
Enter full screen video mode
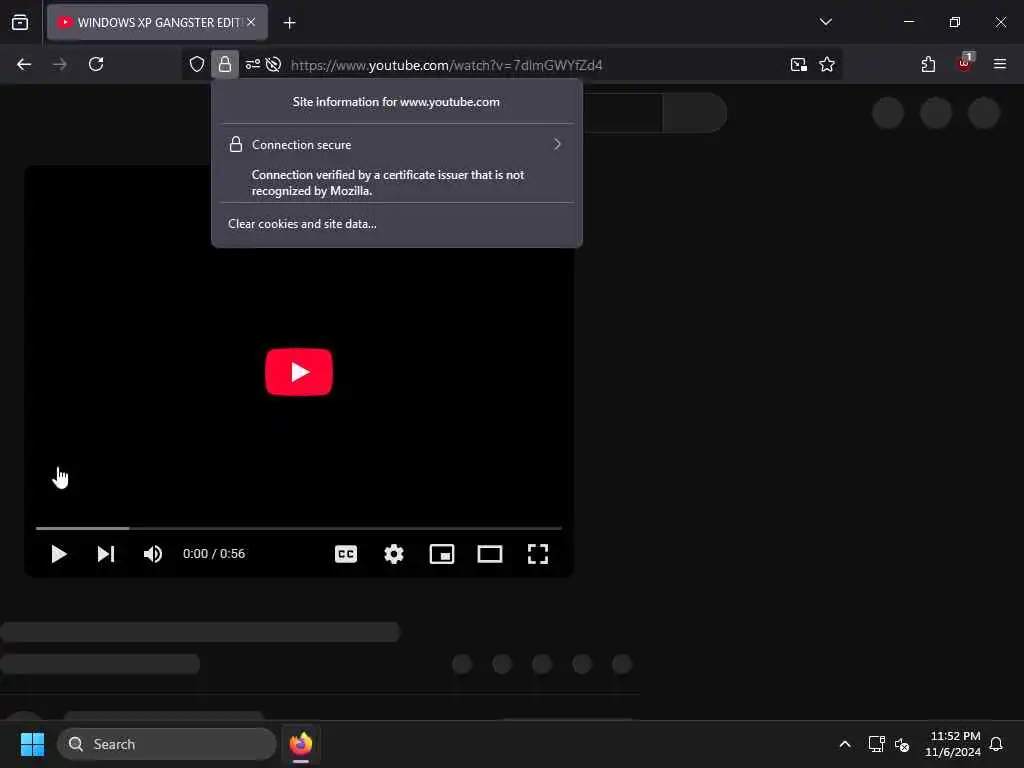coord(537,554)
